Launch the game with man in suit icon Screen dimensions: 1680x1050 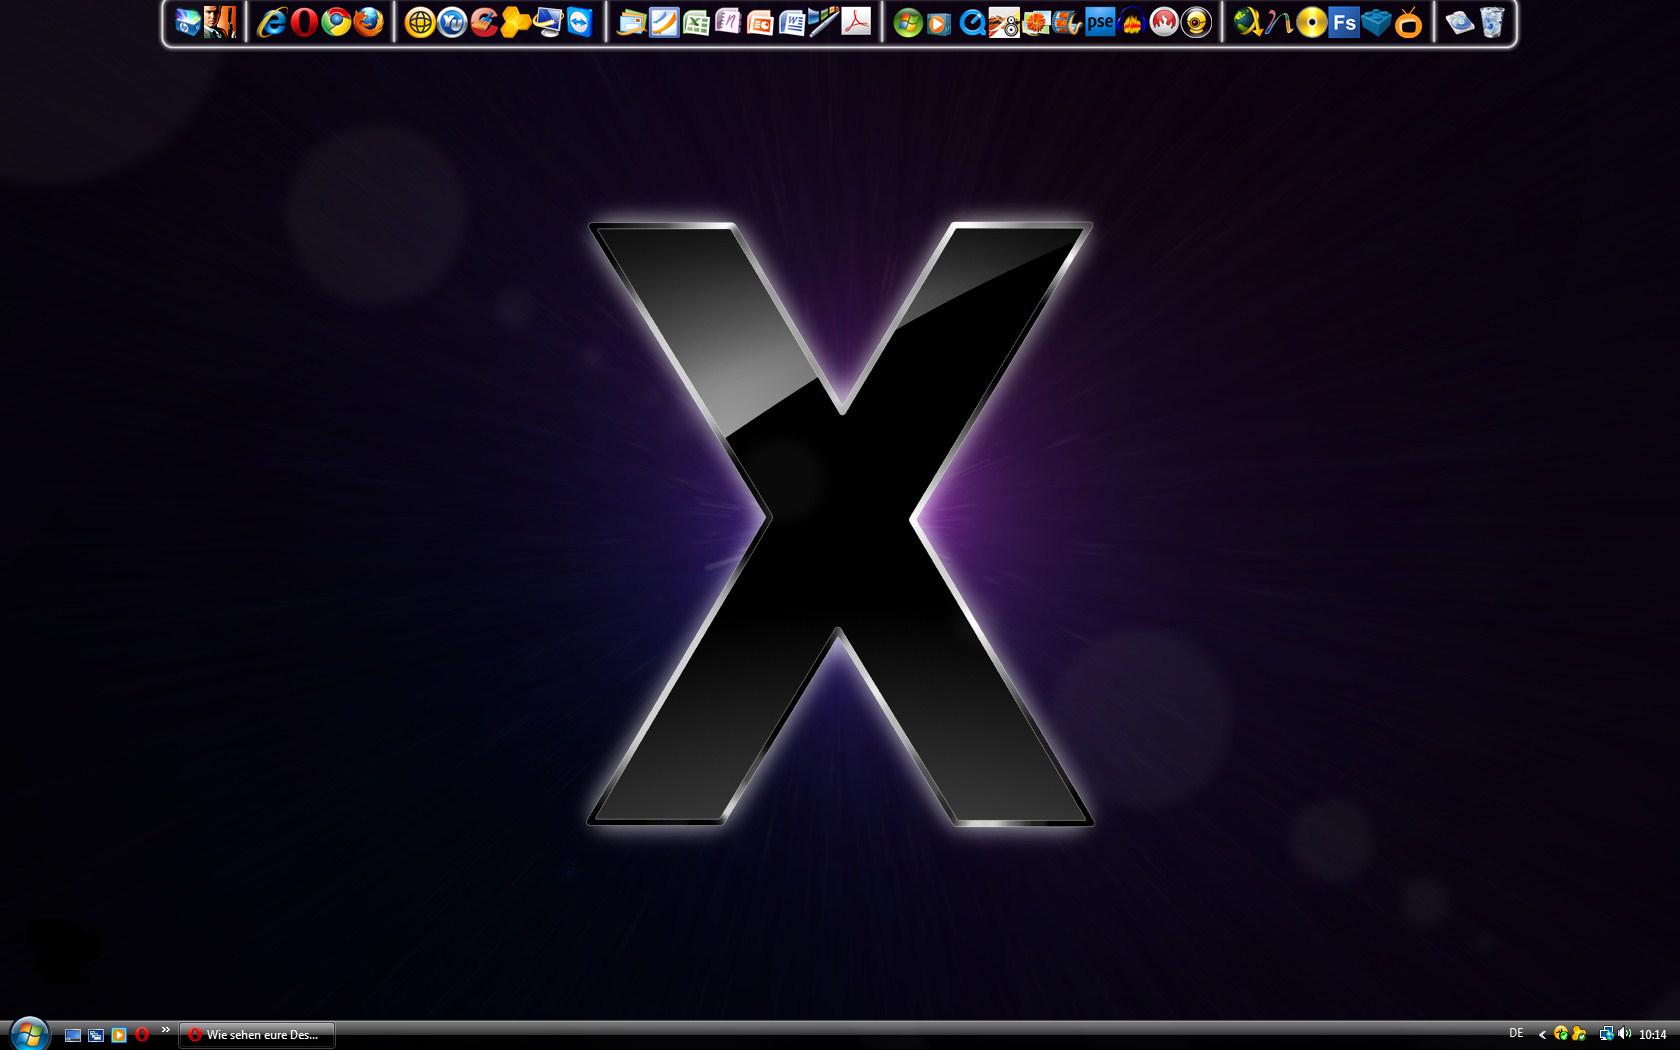tap(220, 22)
